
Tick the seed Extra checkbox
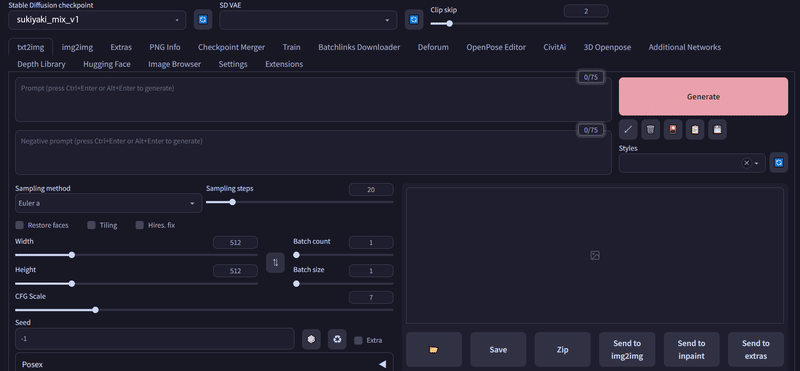click(x=358, y=340)
